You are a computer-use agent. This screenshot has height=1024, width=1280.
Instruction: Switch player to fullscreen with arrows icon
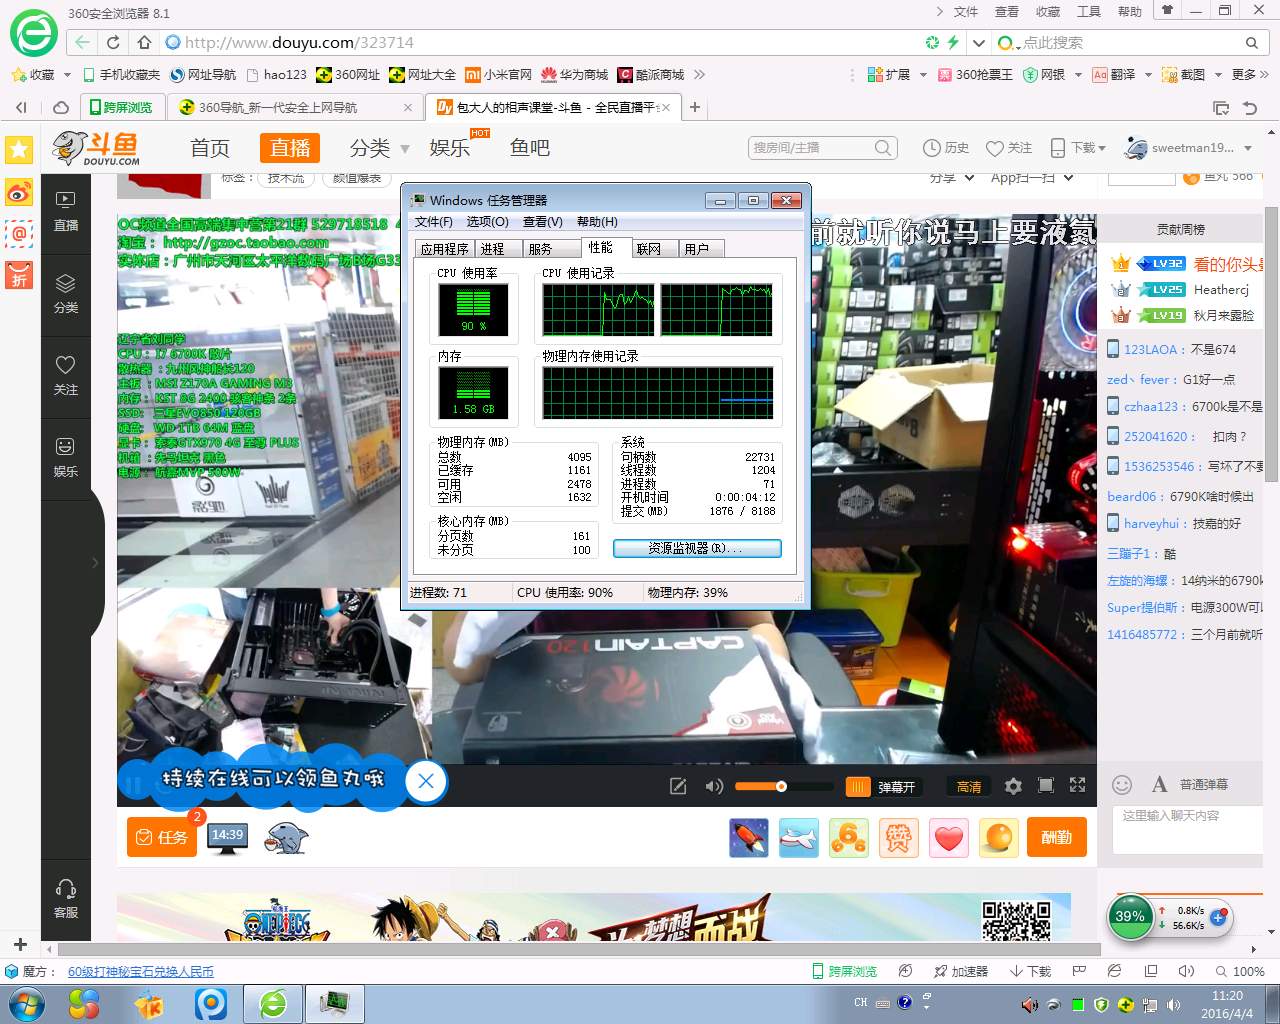click(x=1077, y=785)
